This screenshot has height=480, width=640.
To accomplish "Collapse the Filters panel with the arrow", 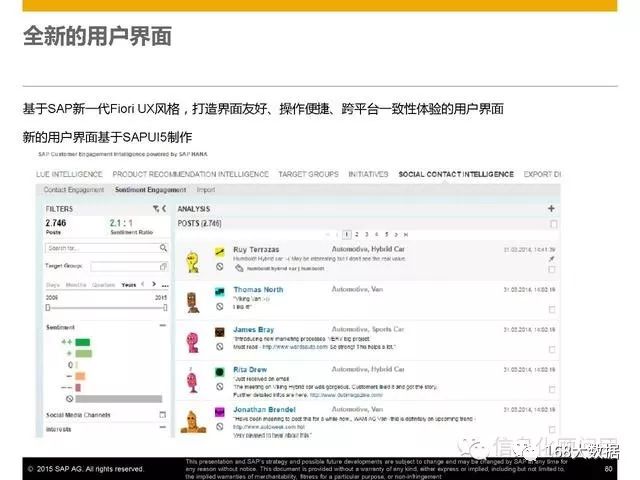I will pyautogui.click(x=164, y=209).
